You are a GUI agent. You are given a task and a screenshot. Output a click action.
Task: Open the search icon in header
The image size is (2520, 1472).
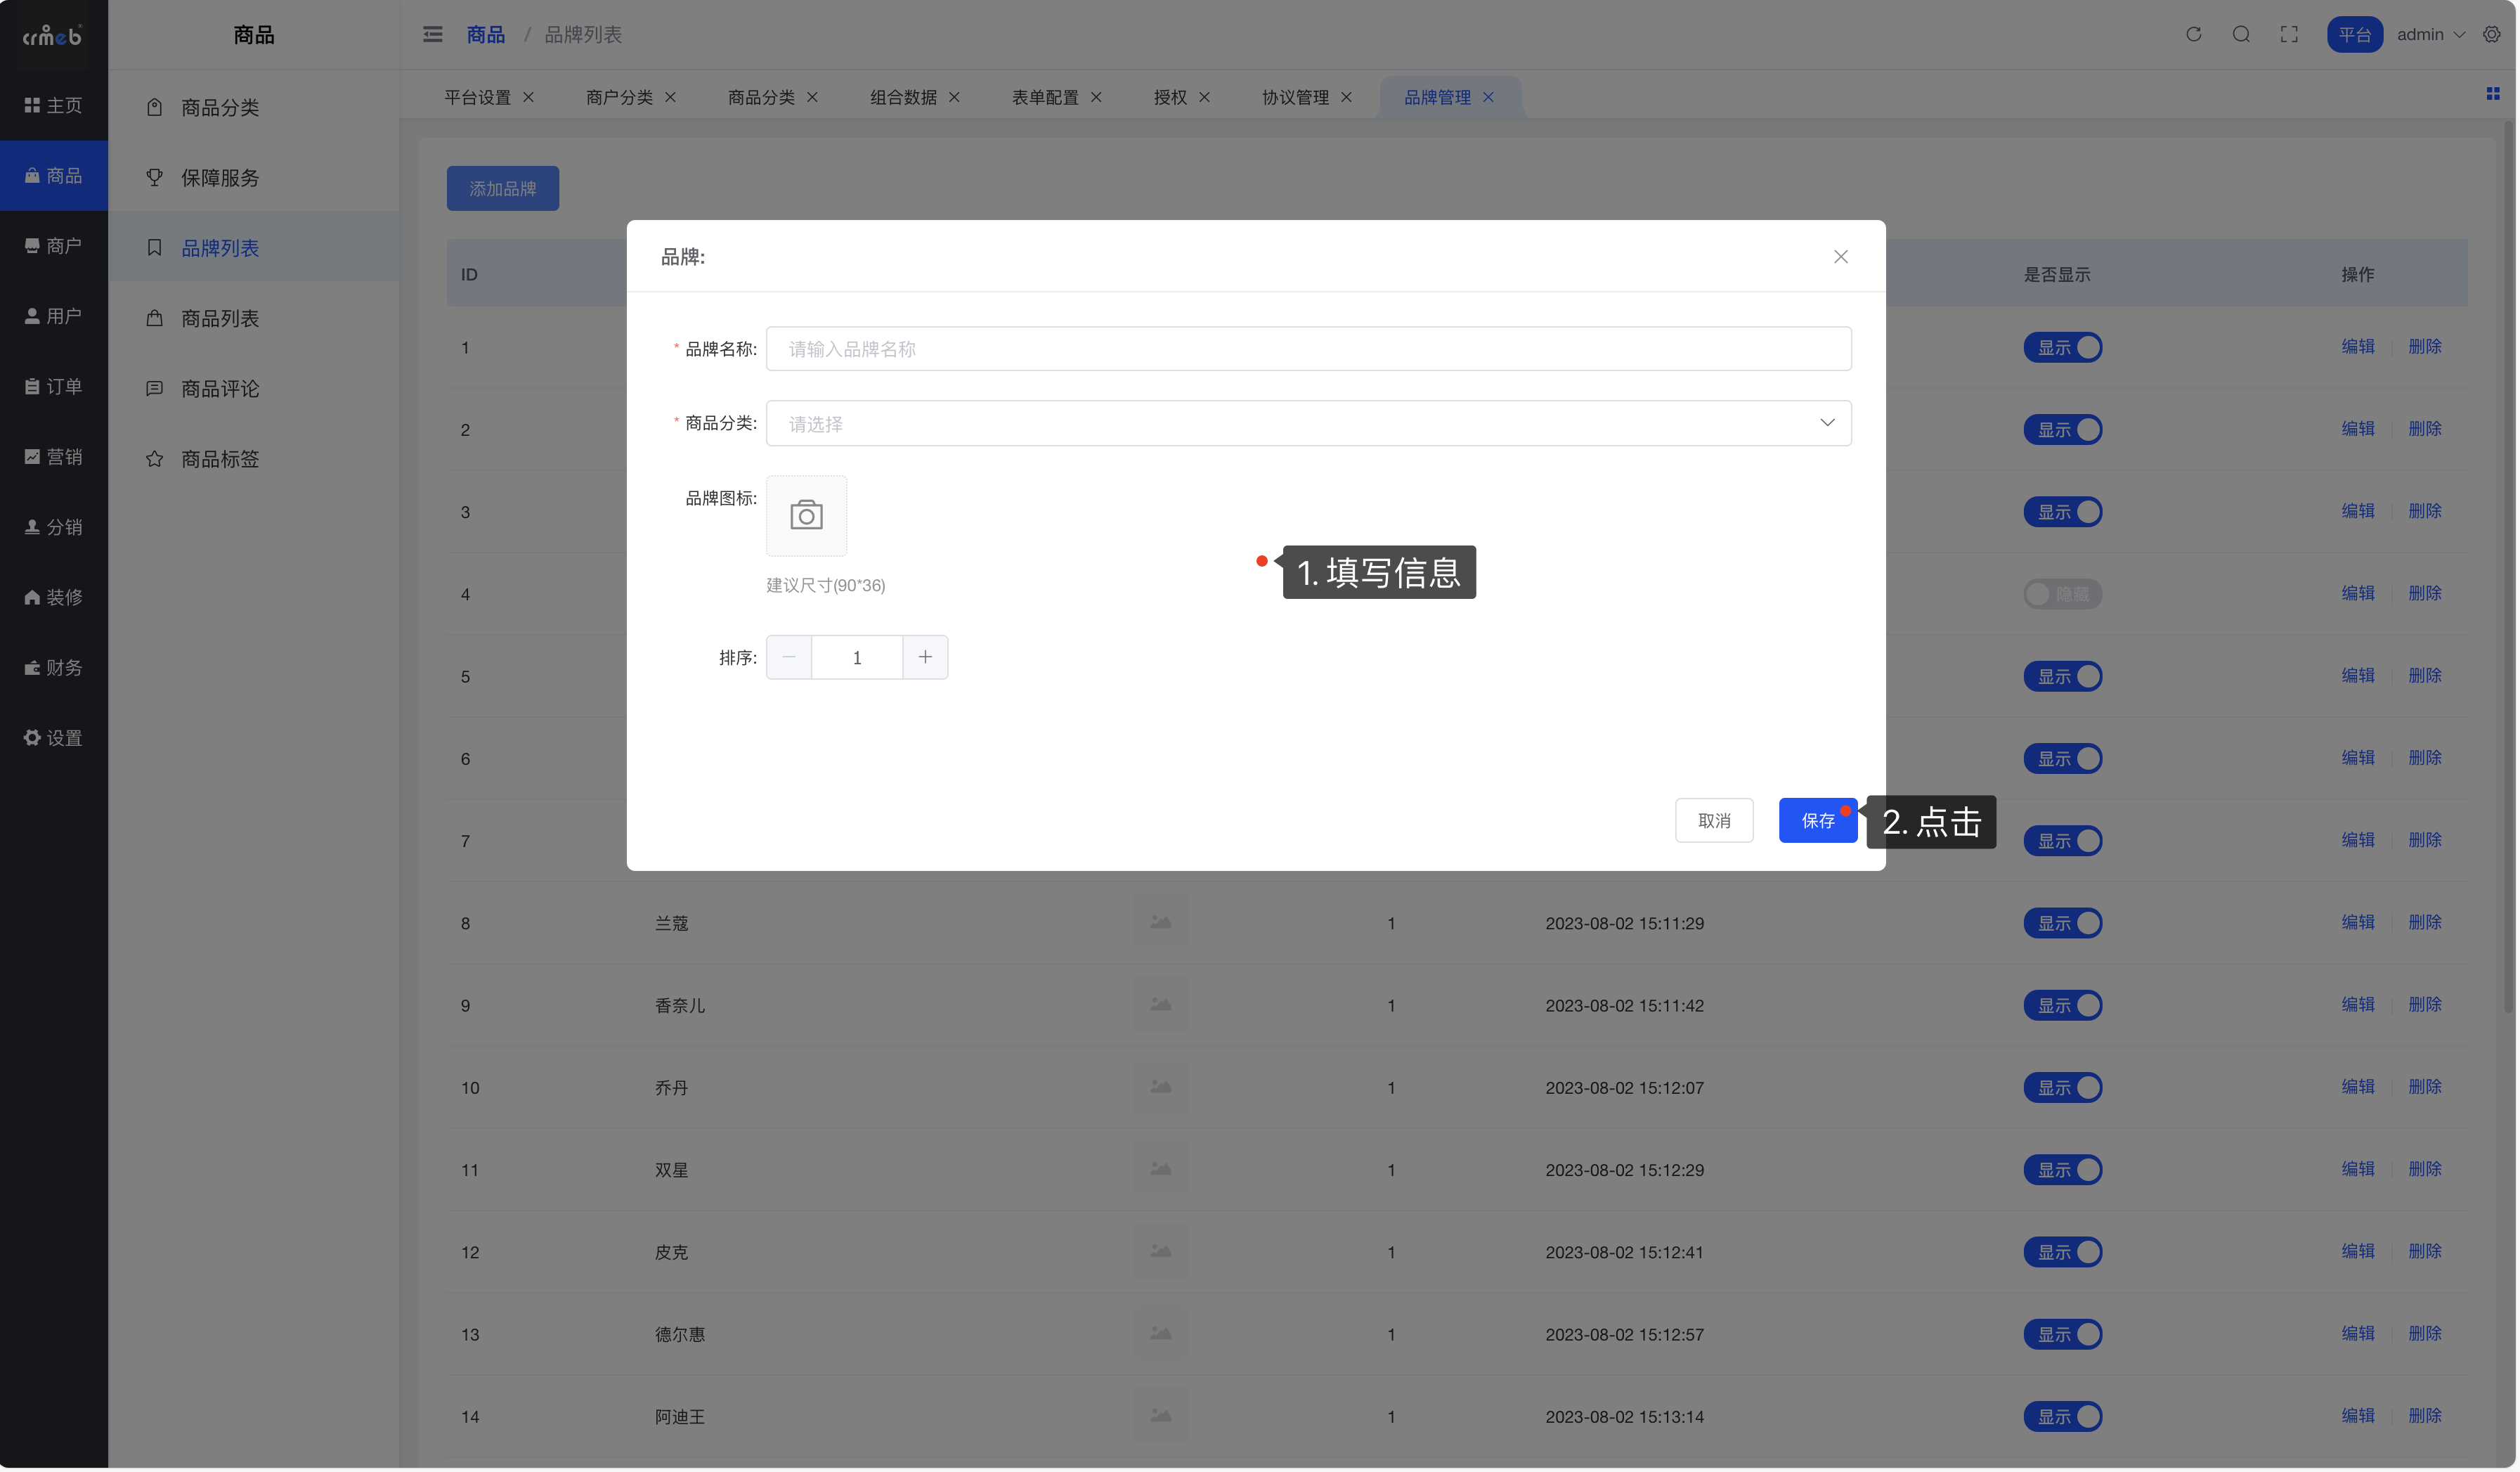[2241, 34]
